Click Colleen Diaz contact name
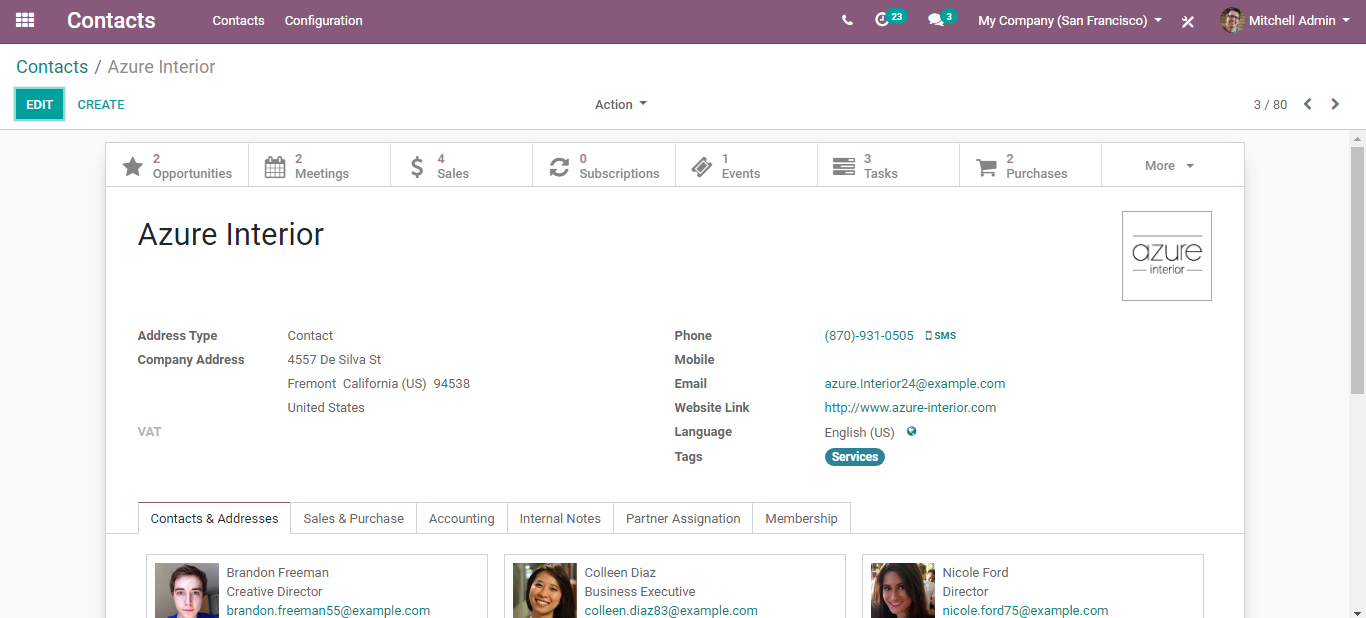The image size is (1366, 618). point(620,573)
